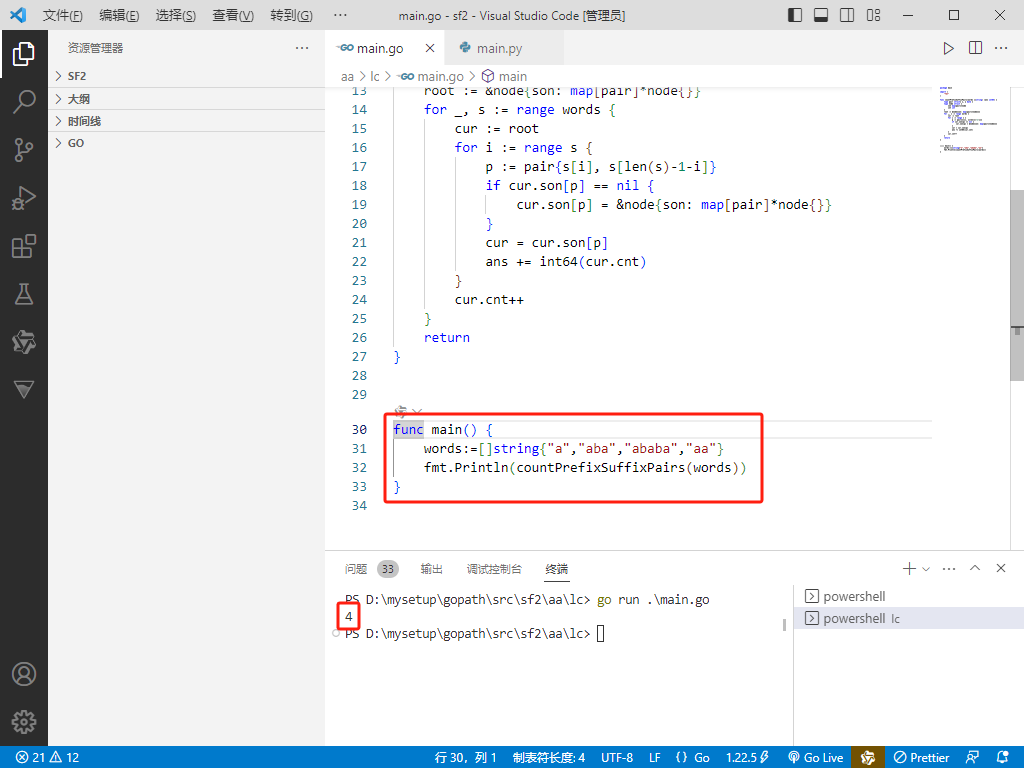Open terminal panel more actions ellipsis
Screen dimensions: 1024x768
949,569
